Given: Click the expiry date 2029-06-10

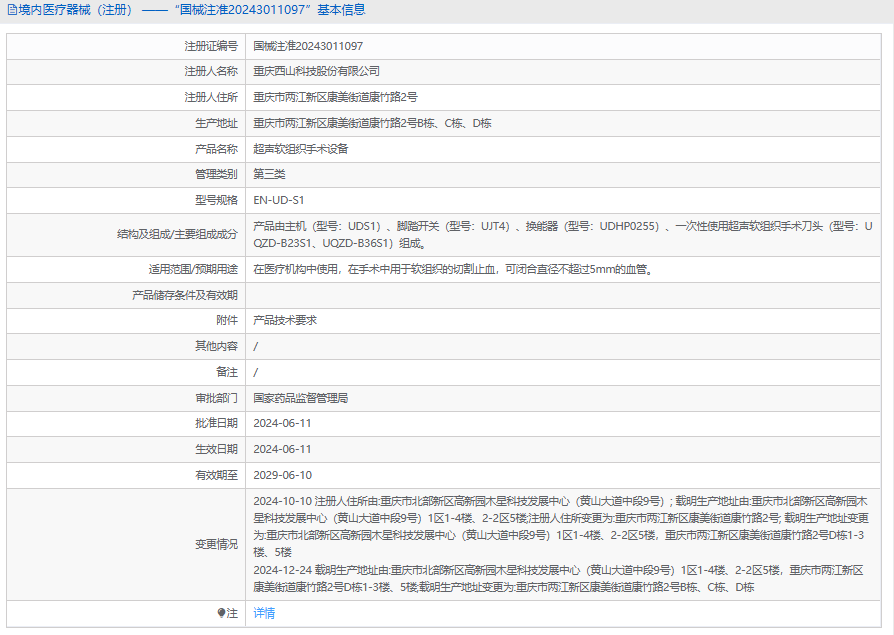Looking at the screenshot, I should (282, 475).
